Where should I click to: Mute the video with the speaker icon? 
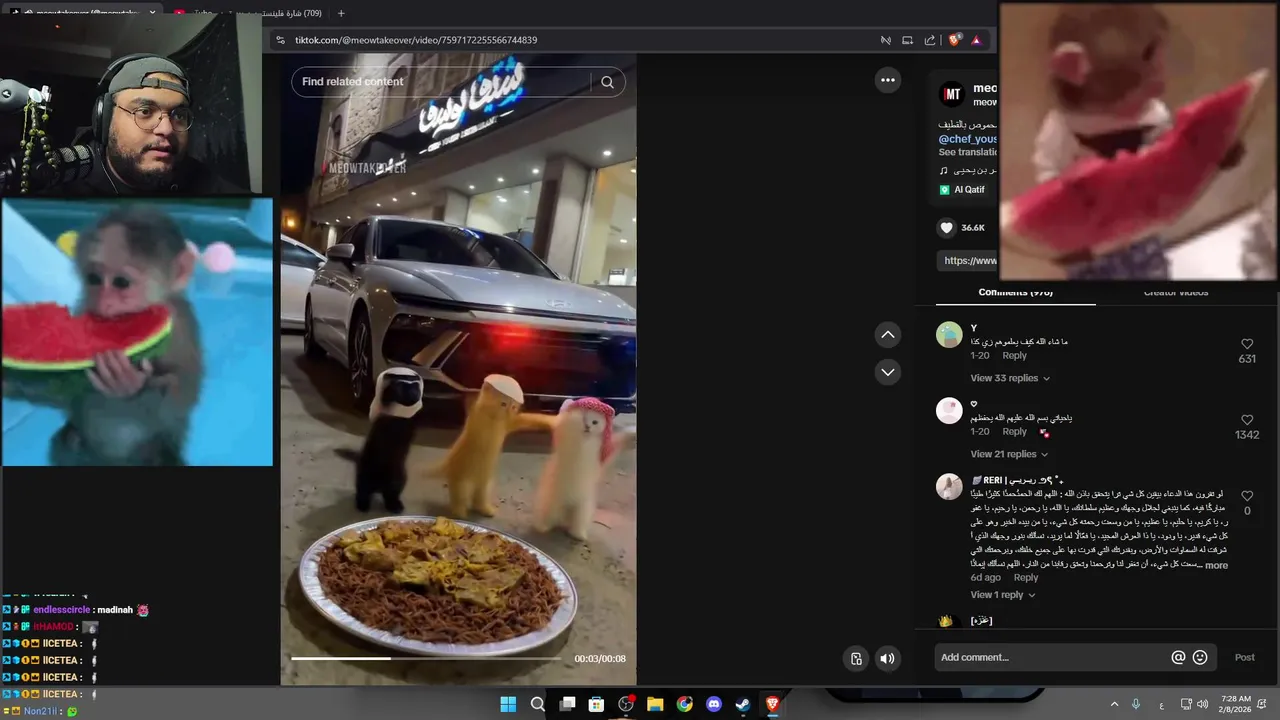[887, 658]
